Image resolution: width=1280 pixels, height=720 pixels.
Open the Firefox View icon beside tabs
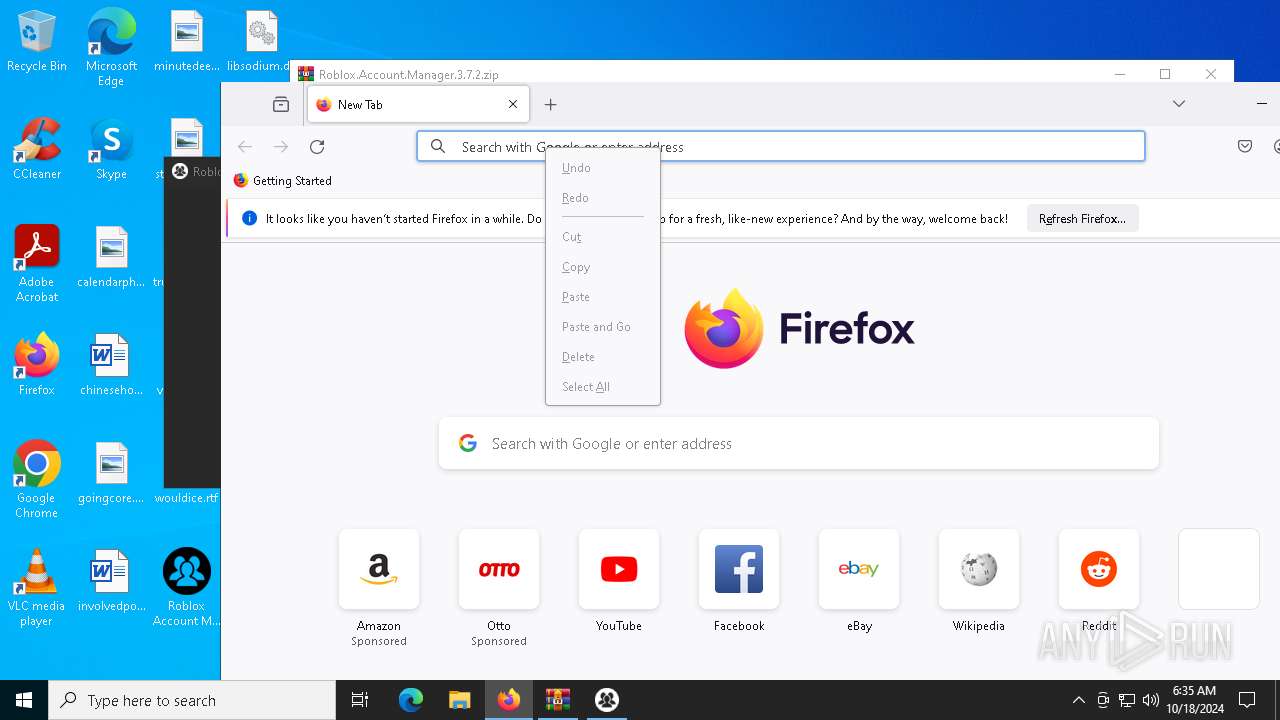281,104
